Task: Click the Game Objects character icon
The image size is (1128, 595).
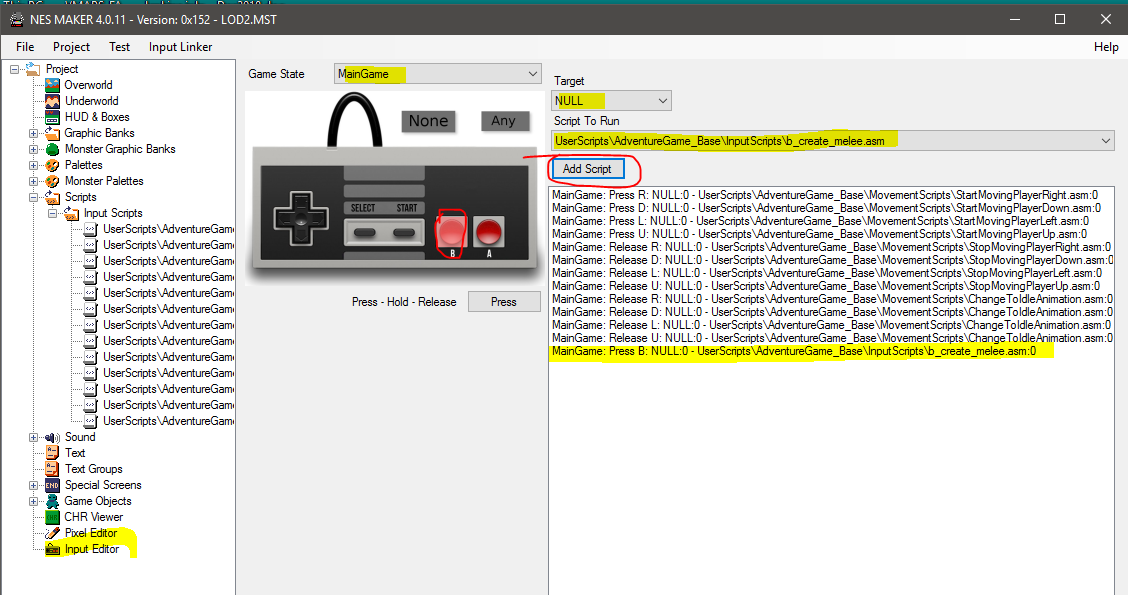Action: 53,501
